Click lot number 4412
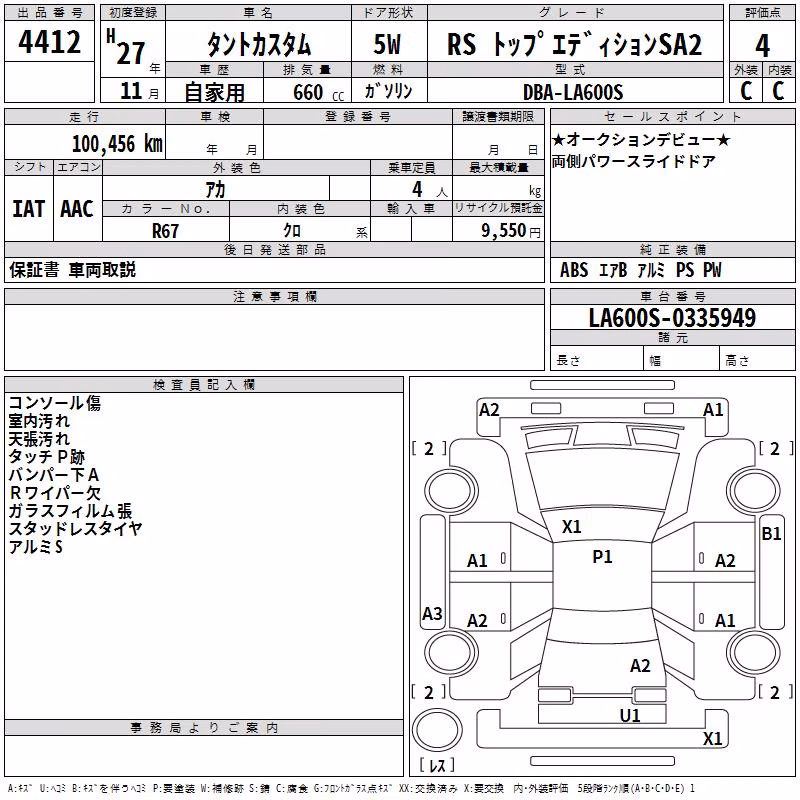 pos(49,42)
